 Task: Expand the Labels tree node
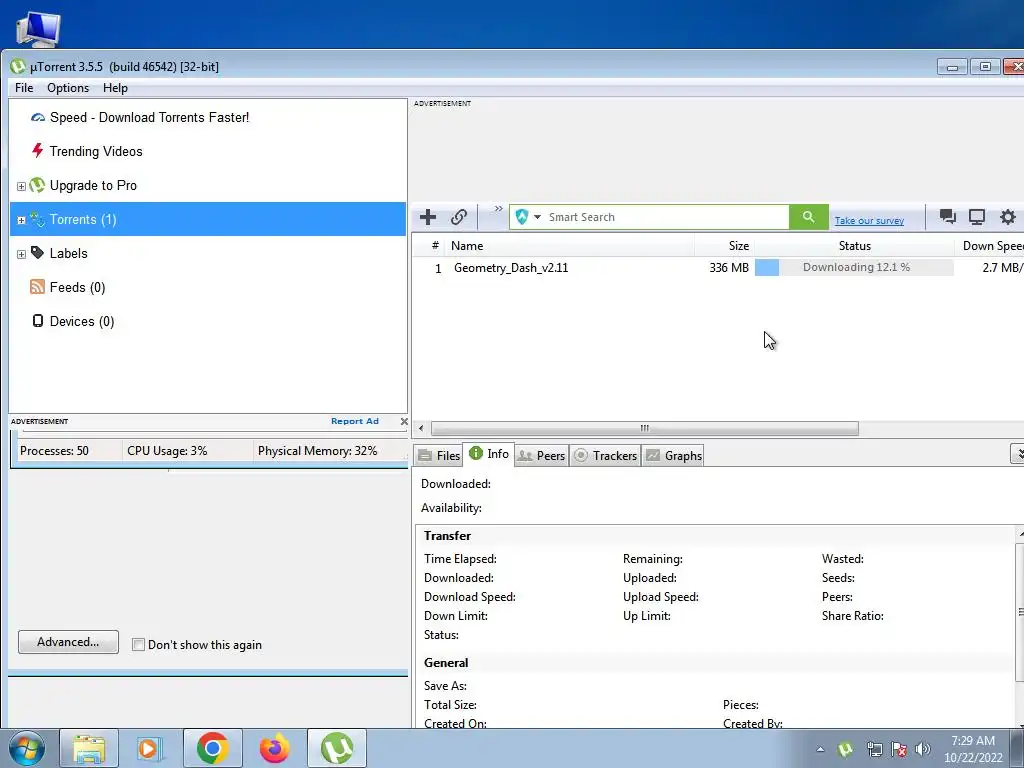pyautogui.click(x=21, y=254)
